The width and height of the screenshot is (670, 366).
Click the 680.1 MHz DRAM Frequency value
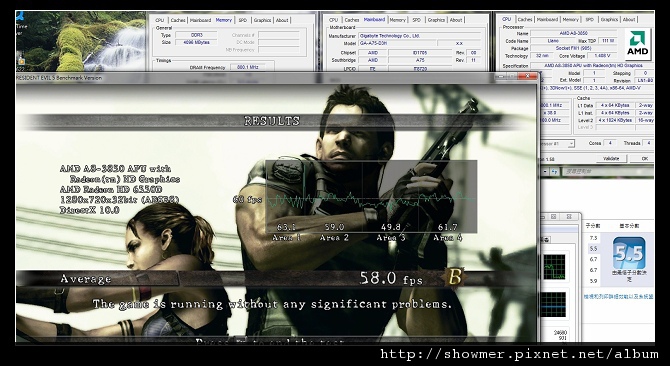point(247,67)
